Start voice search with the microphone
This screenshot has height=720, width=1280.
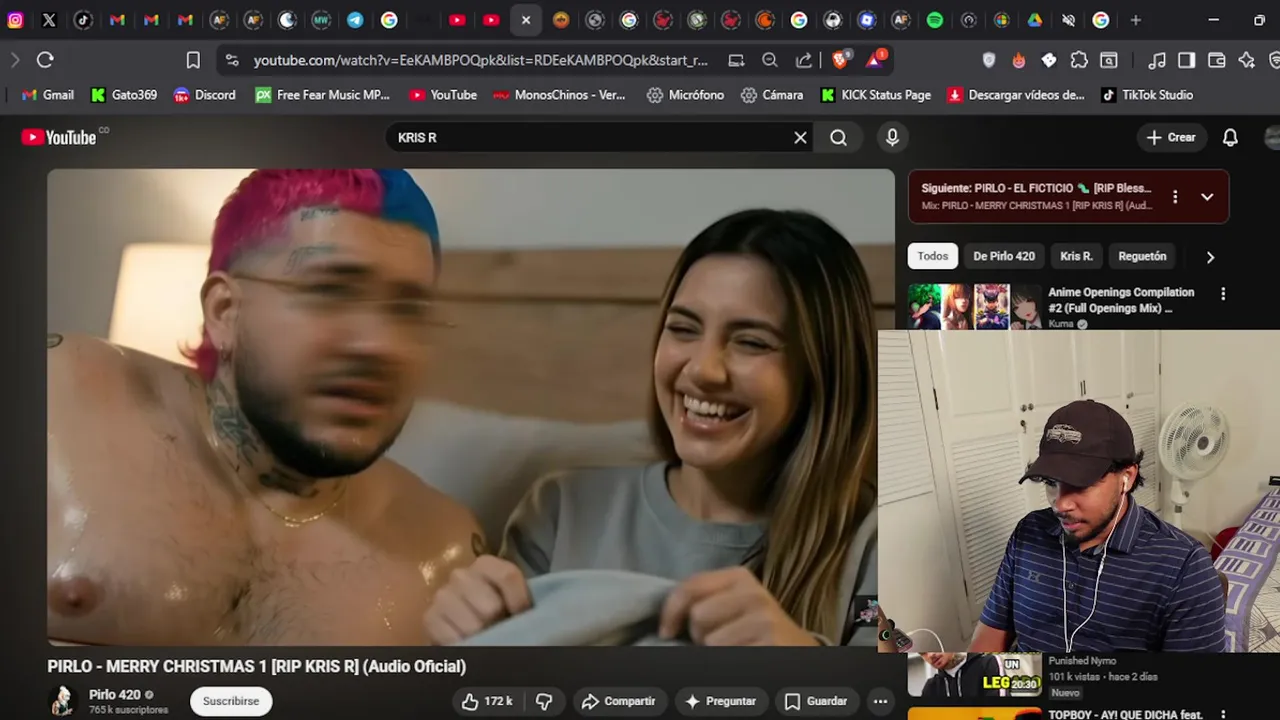point(892,138)
